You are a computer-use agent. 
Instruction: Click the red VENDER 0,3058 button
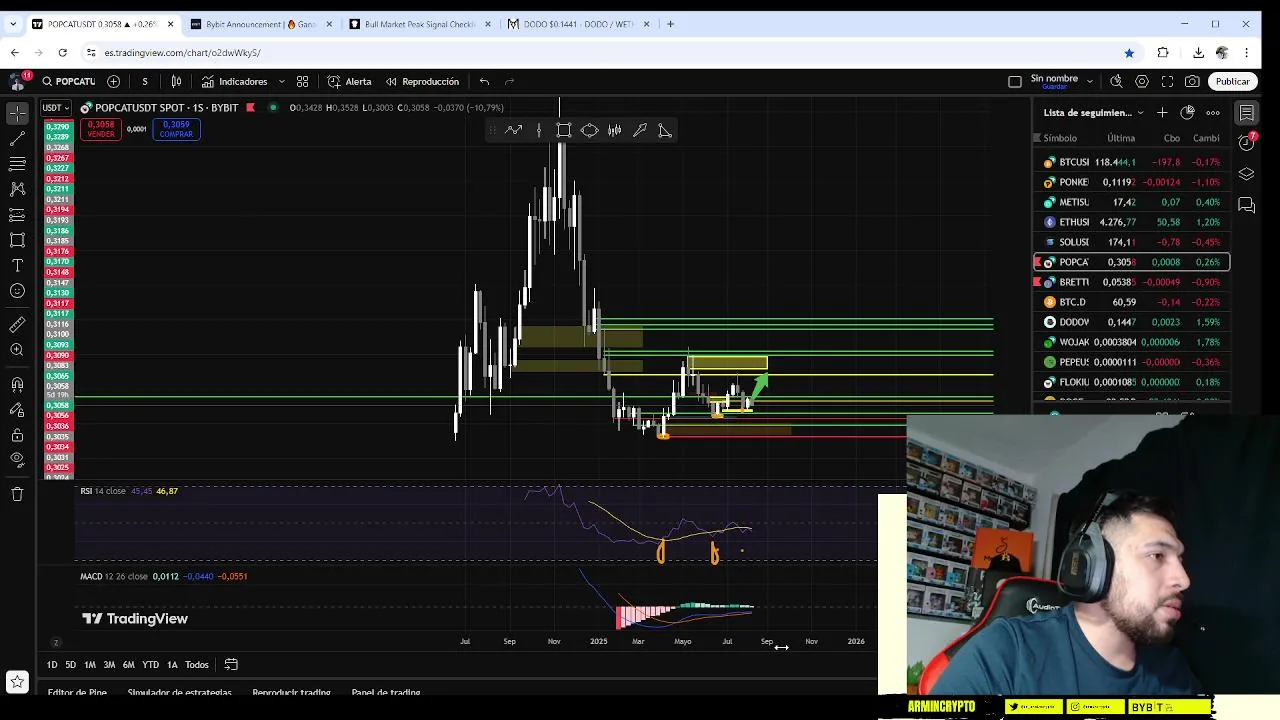[100, 129]
